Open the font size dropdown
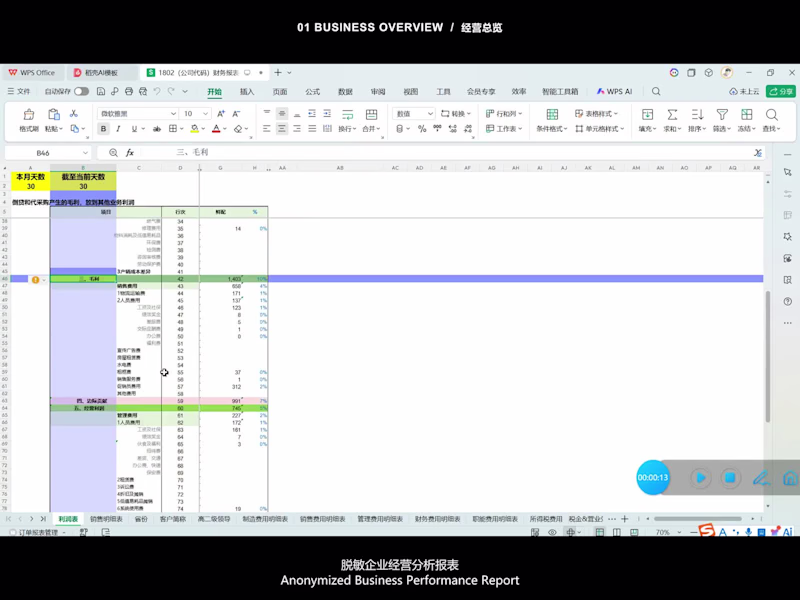This screenshot has height=600, width=800. point(205,114)
